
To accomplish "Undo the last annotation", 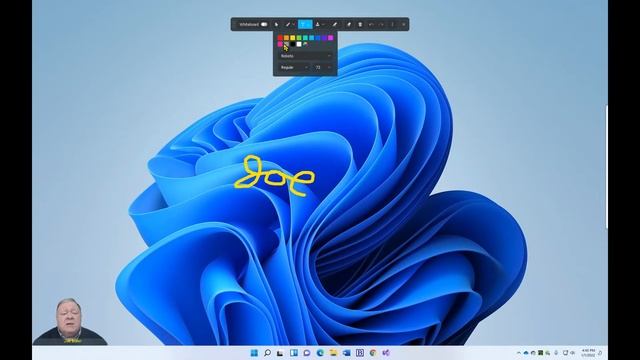I will [371, 24].
